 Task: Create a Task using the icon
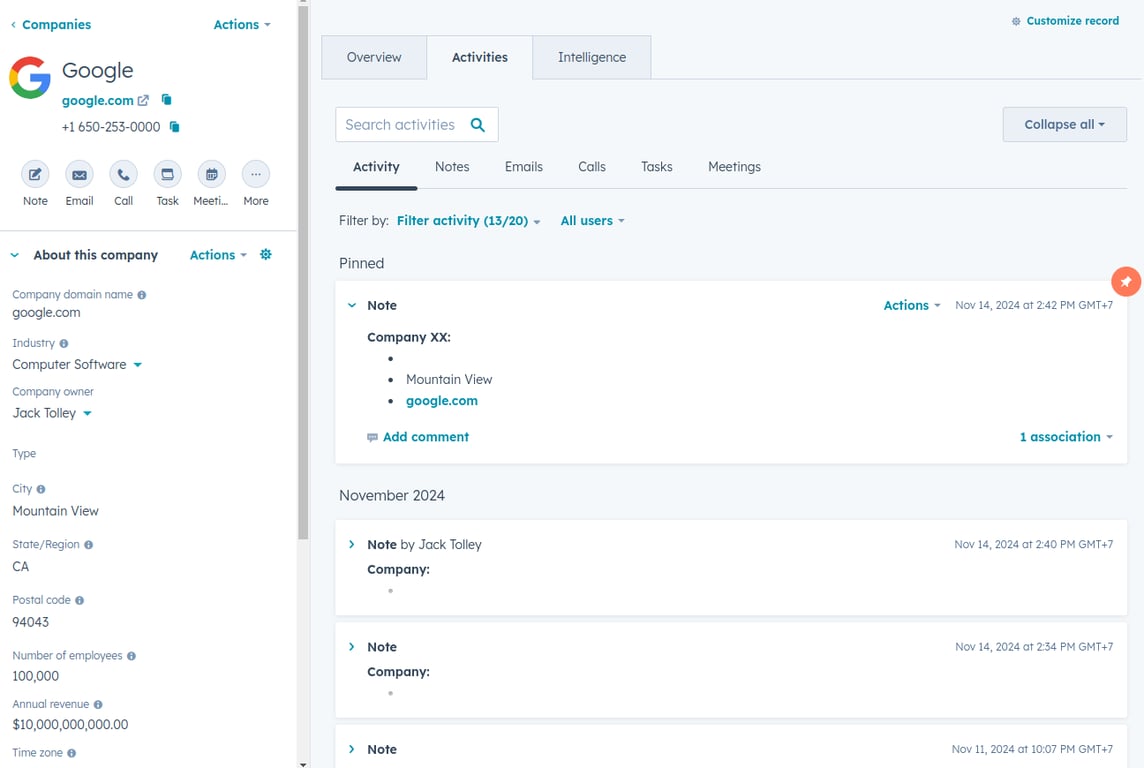167,175
